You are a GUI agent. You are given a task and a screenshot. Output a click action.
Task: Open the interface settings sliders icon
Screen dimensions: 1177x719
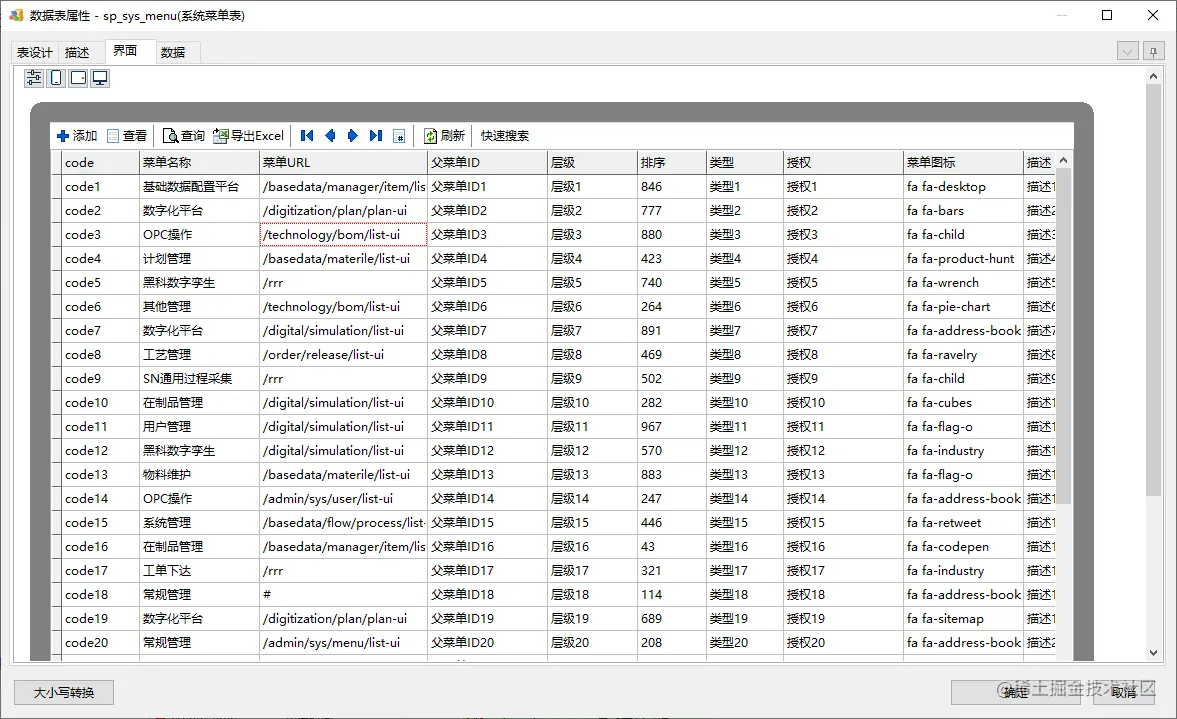tap(34, 78)
